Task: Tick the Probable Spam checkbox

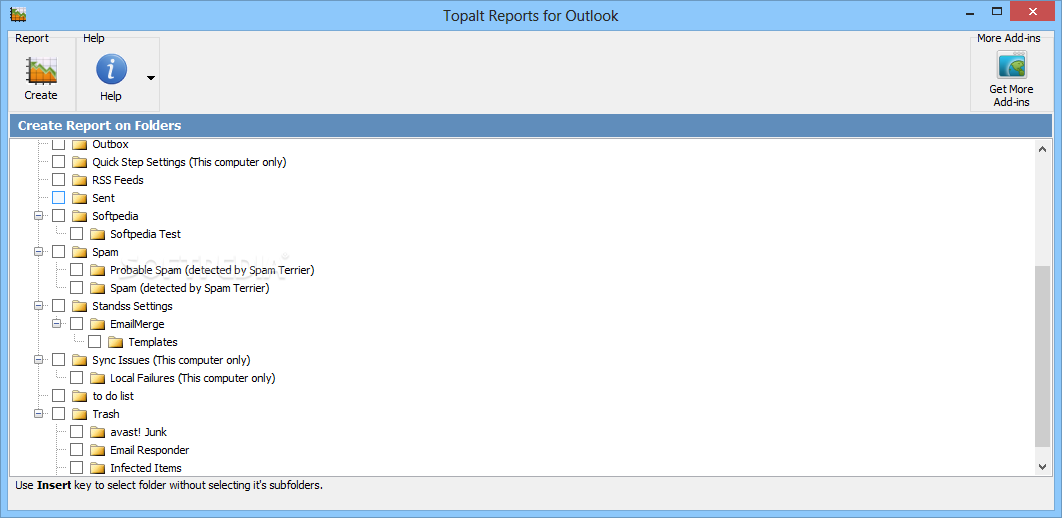Action: coord(77,270)
